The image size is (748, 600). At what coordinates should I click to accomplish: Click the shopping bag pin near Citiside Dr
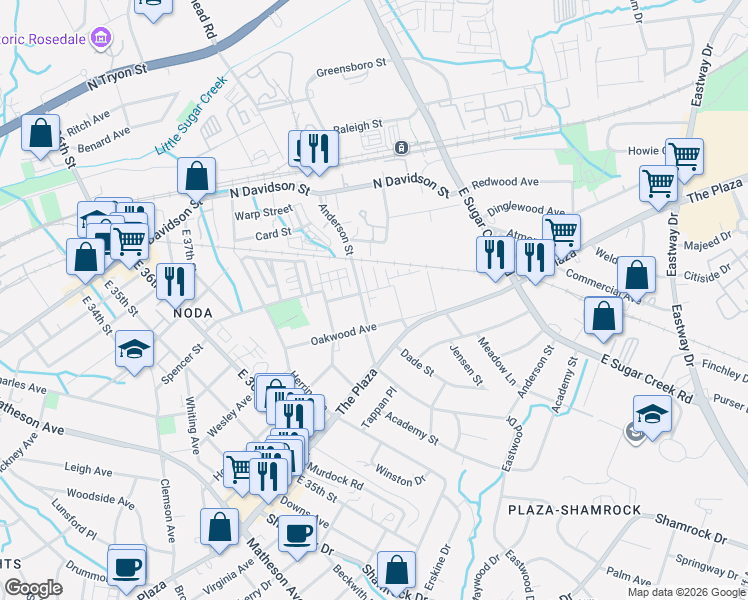(636, 279)
